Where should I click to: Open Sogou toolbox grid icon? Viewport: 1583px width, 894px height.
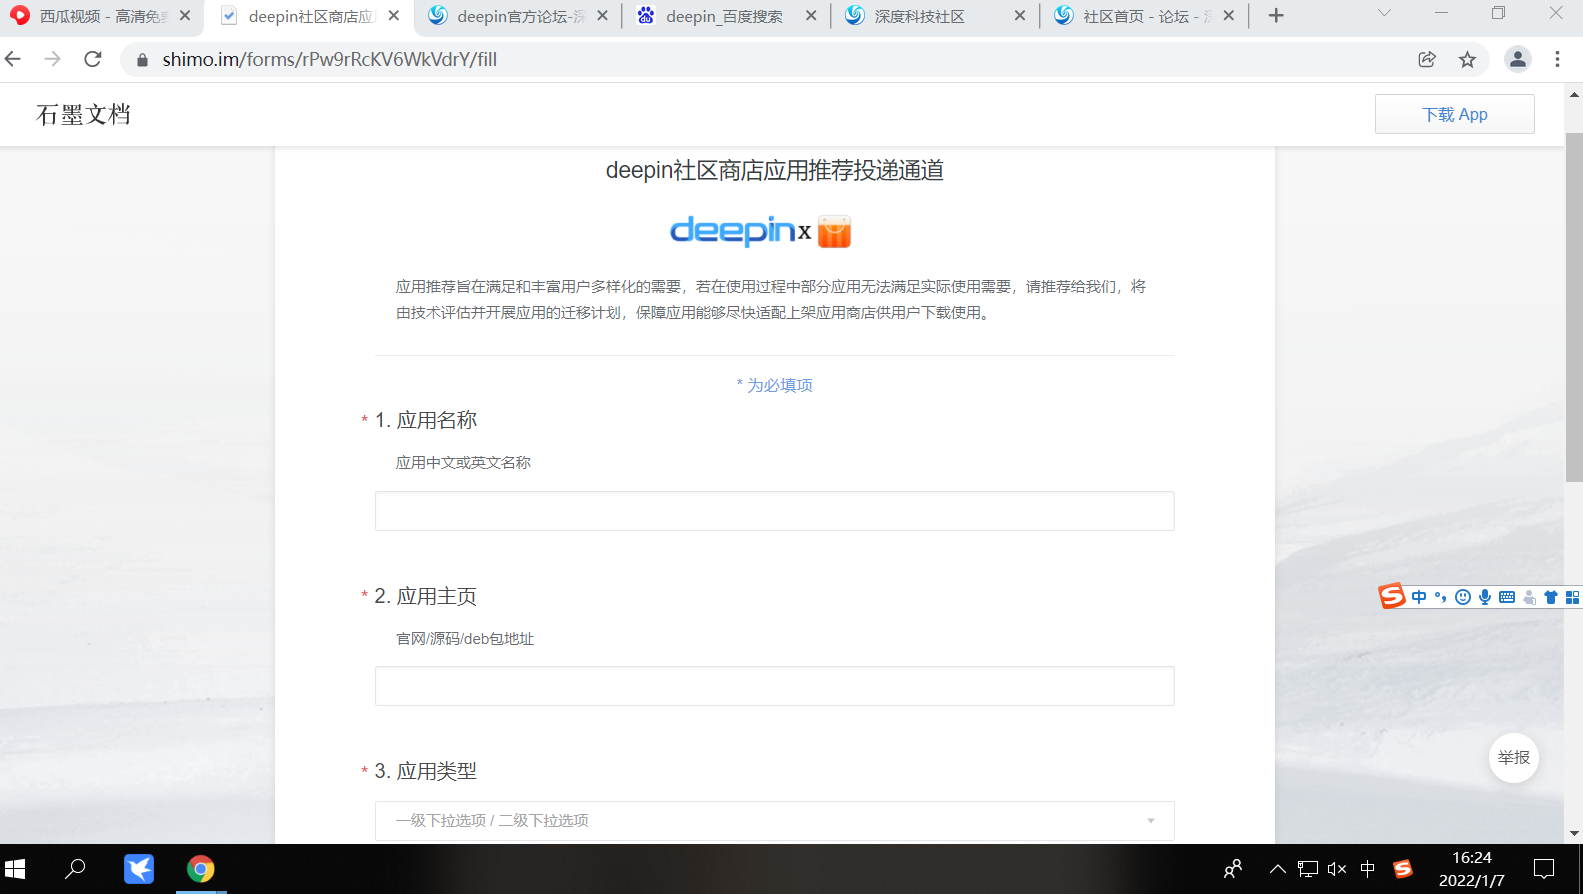[1572, 597]
